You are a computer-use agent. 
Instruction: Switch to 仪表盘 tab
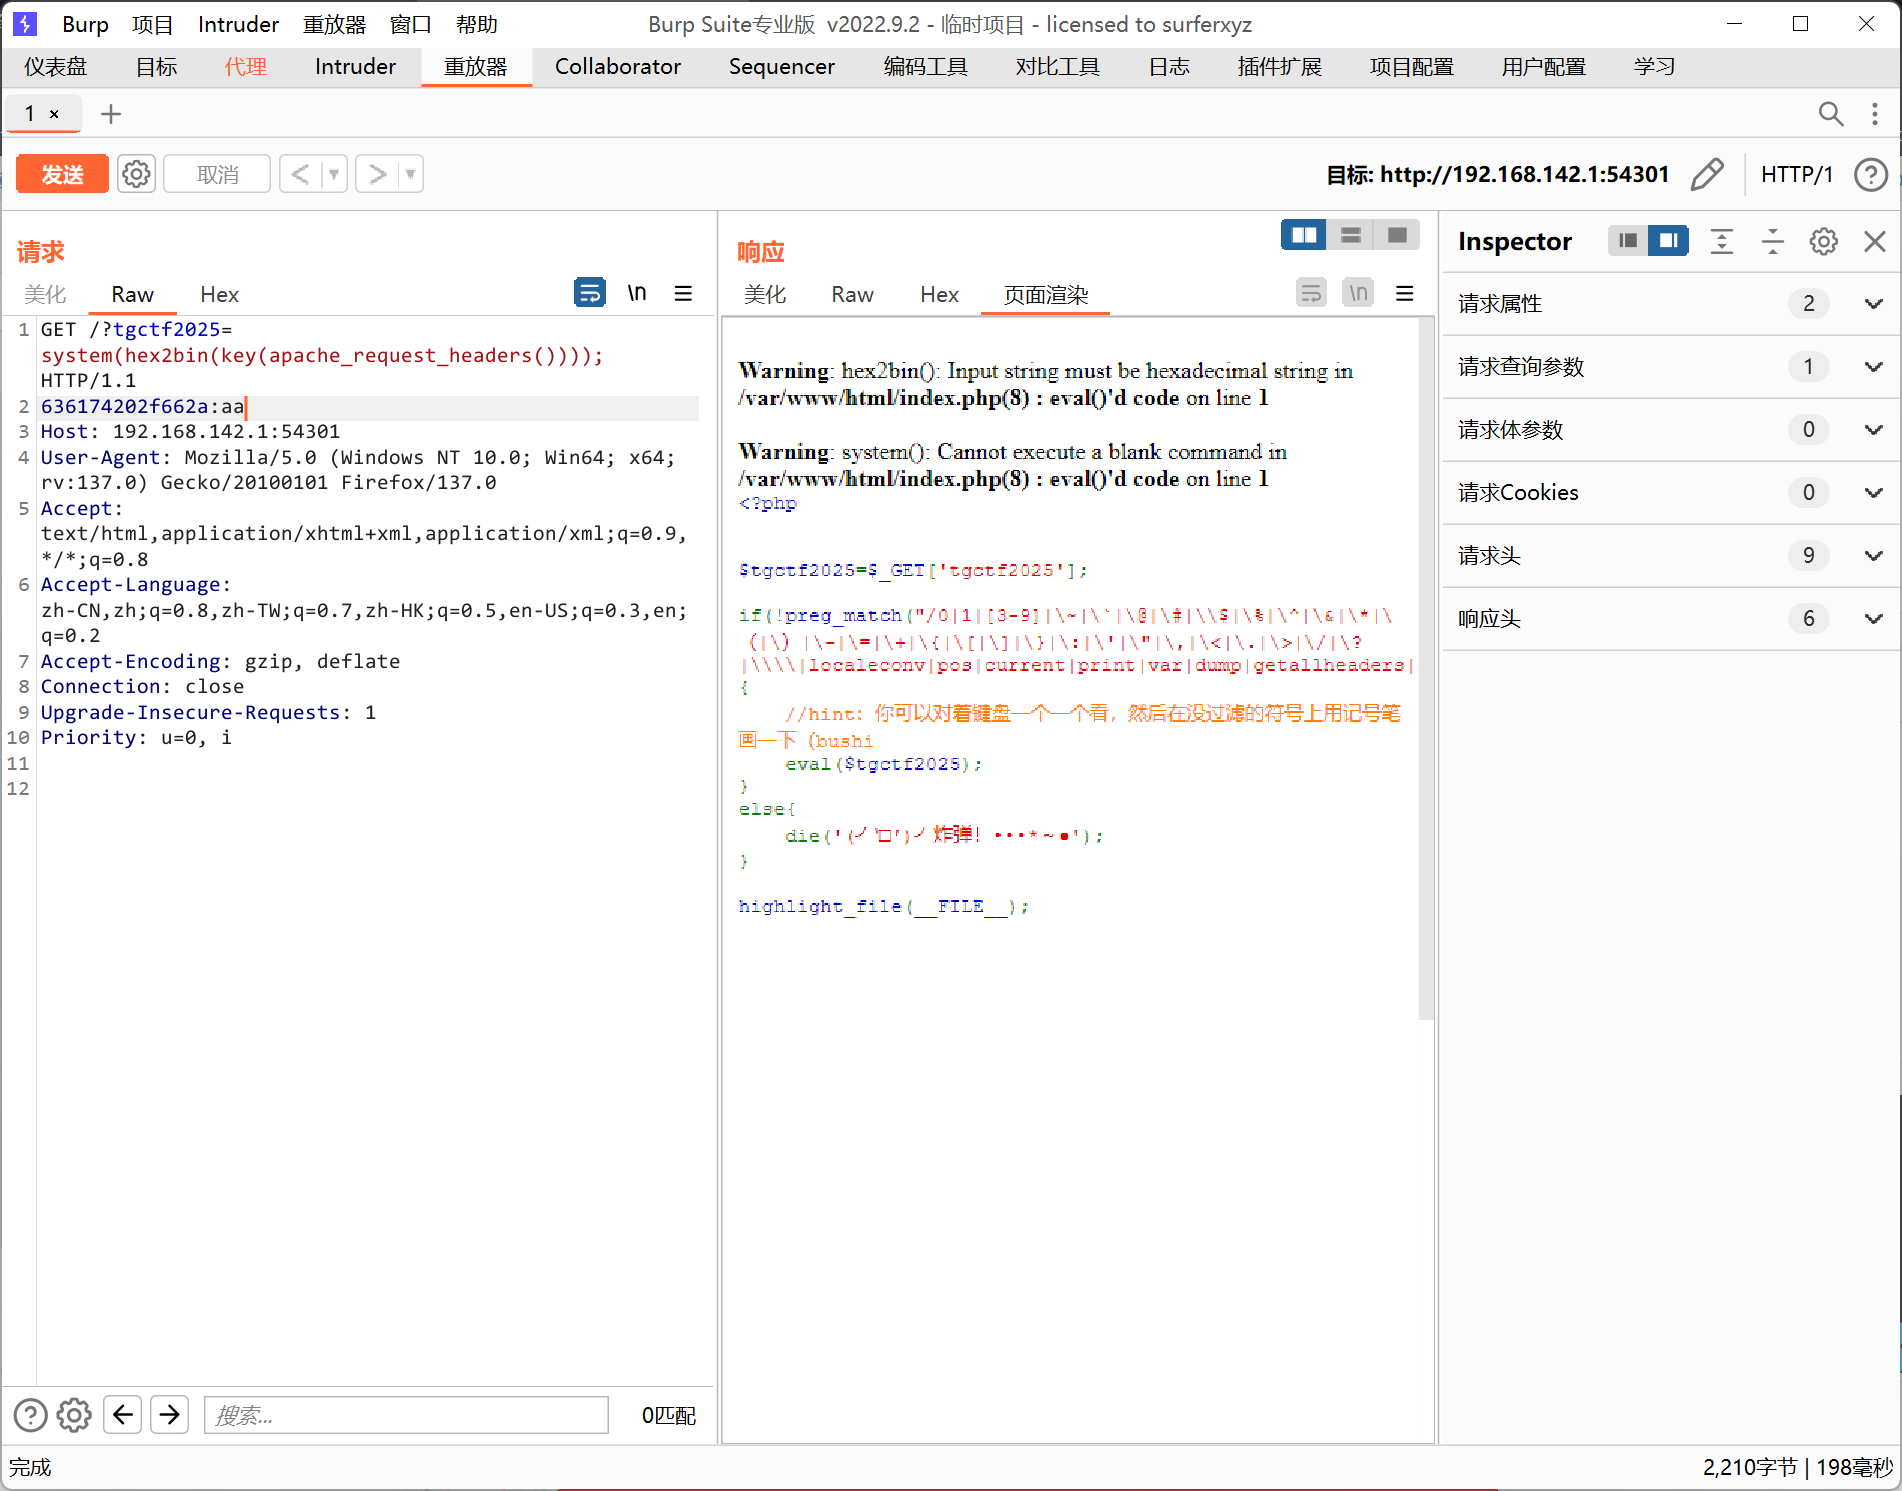point(56,66)
